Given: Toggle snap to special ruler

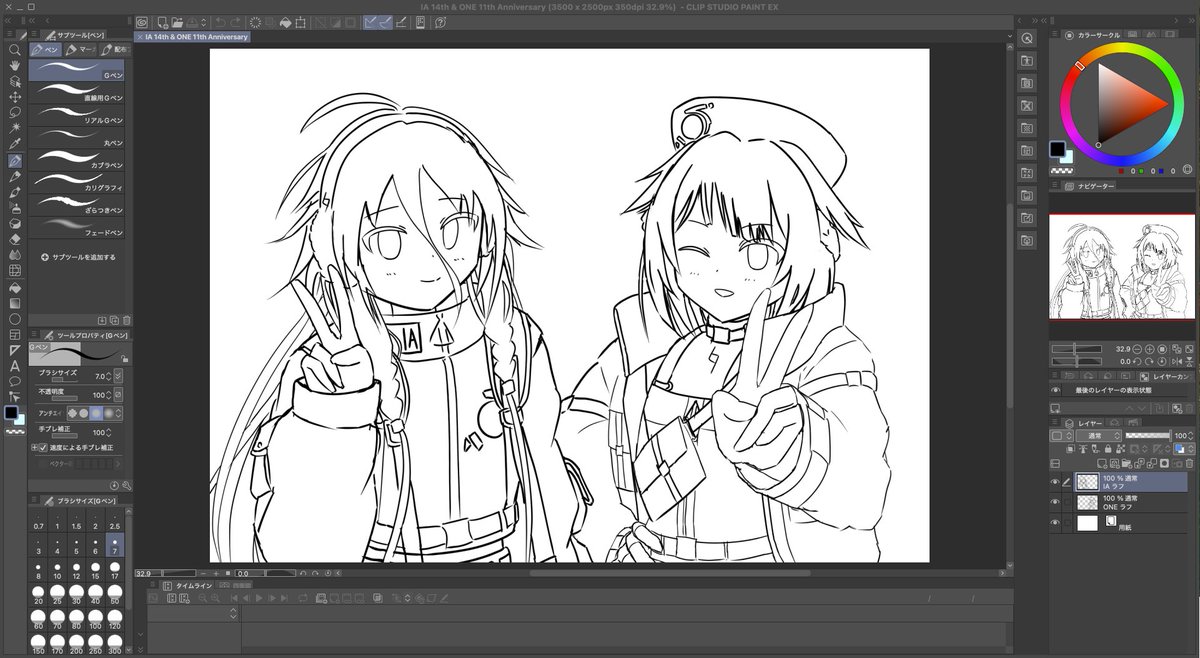Looking at the screenshot, I should [386, 22].
